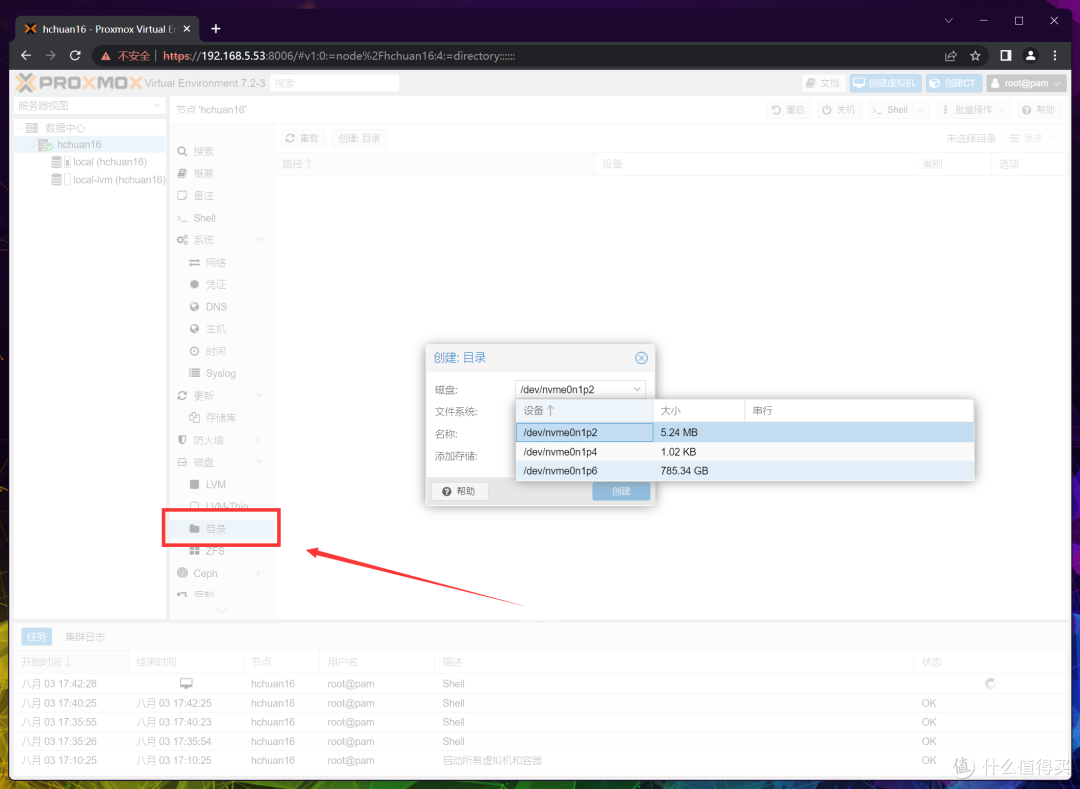Open the ZFS disks section
This screenshot has height=789, width=1080.
[x=215, y=551]
